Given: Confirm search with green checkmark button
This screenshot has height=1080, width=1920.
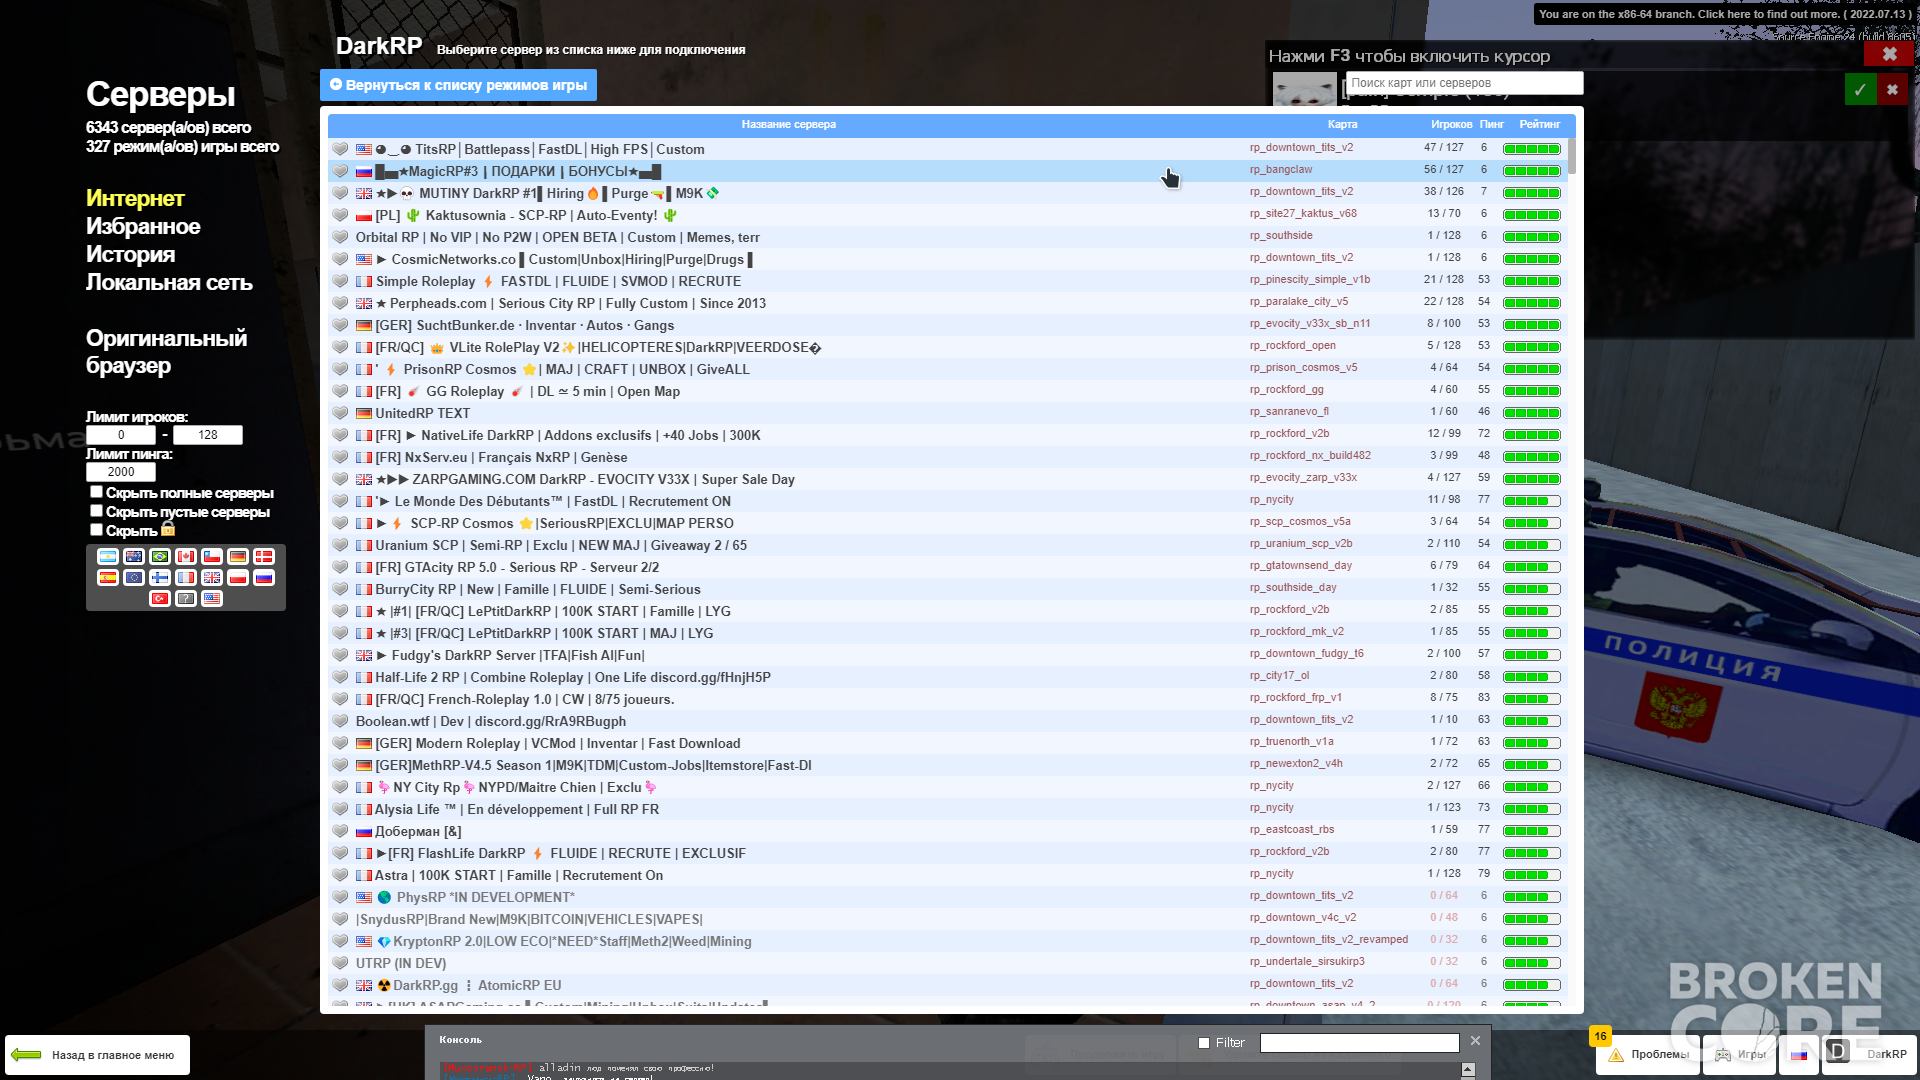Looking at the screenshot, I should [1860, 90].
